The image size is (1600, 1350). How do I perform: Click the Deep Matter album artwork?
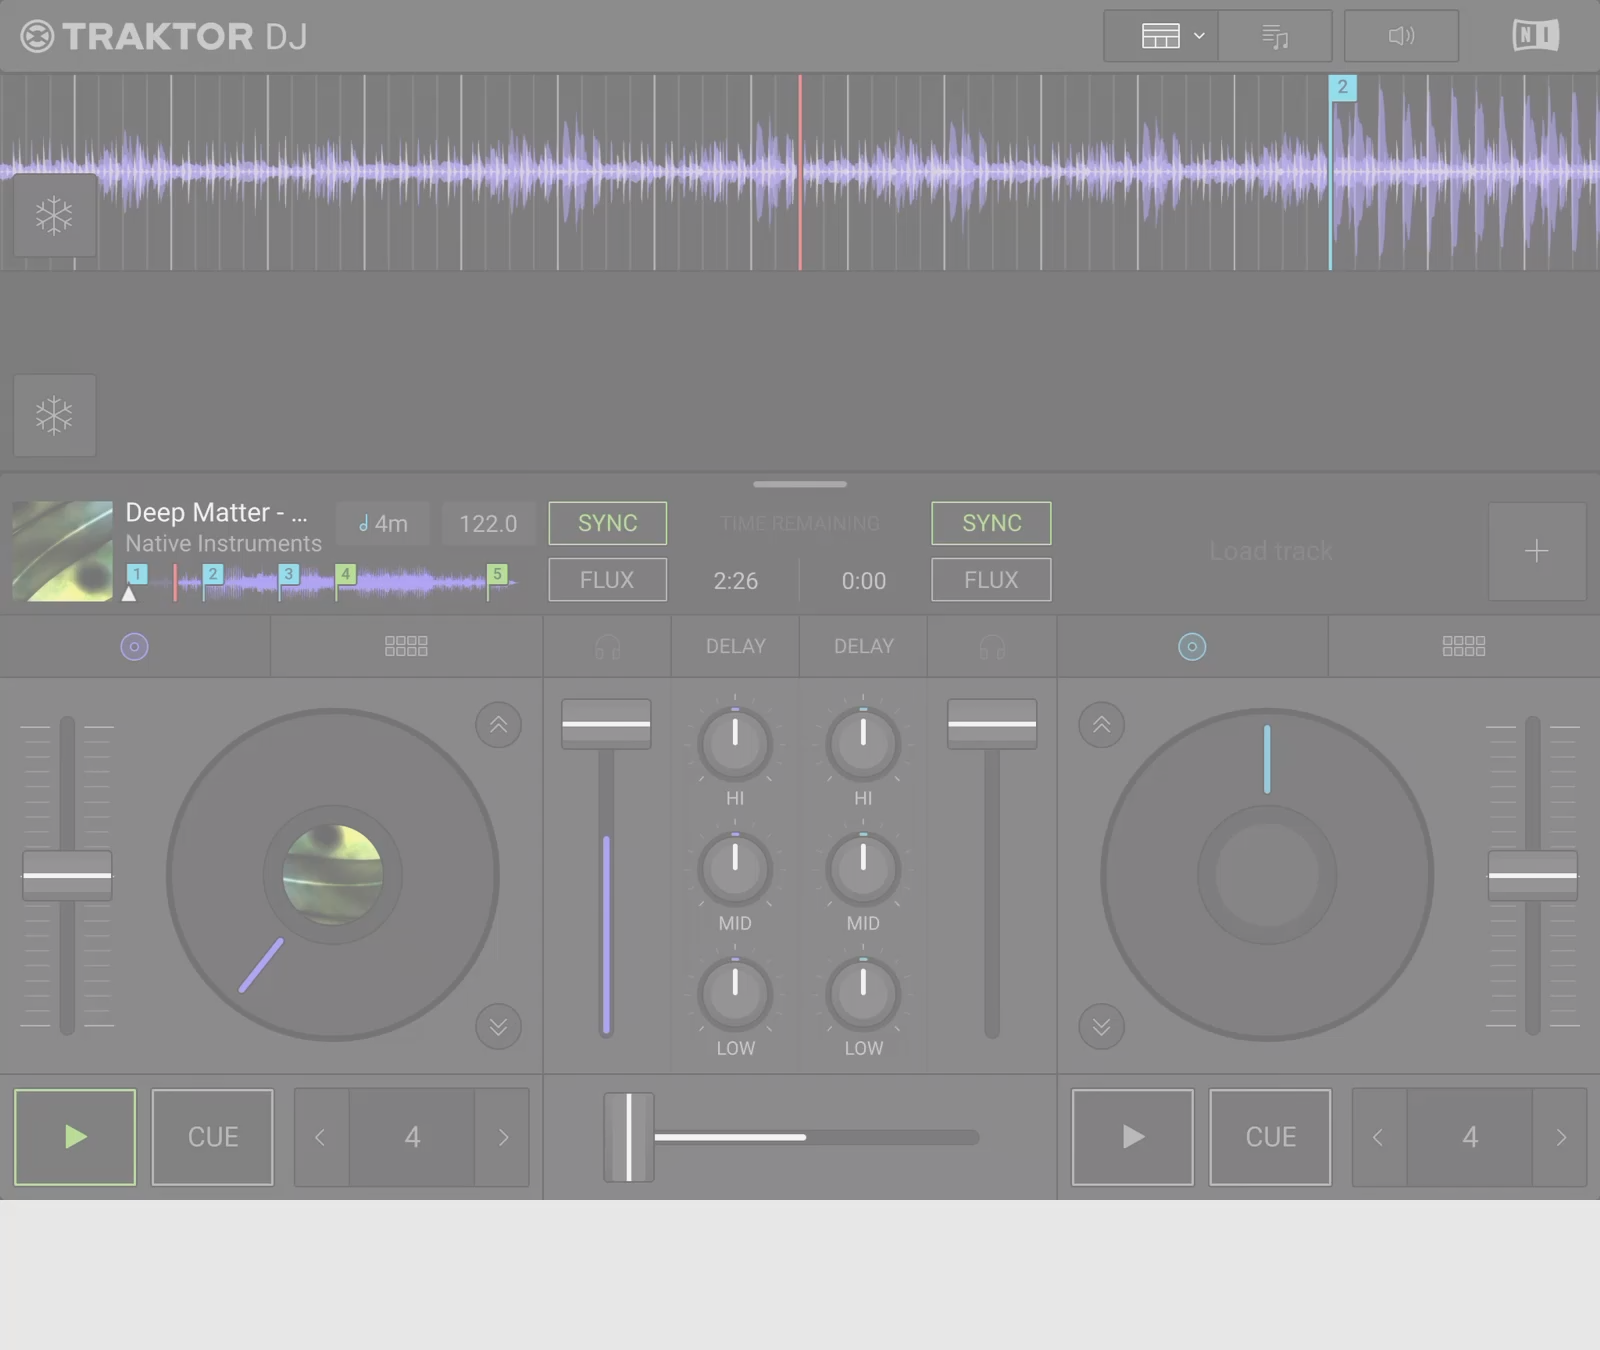pos(62,551)
